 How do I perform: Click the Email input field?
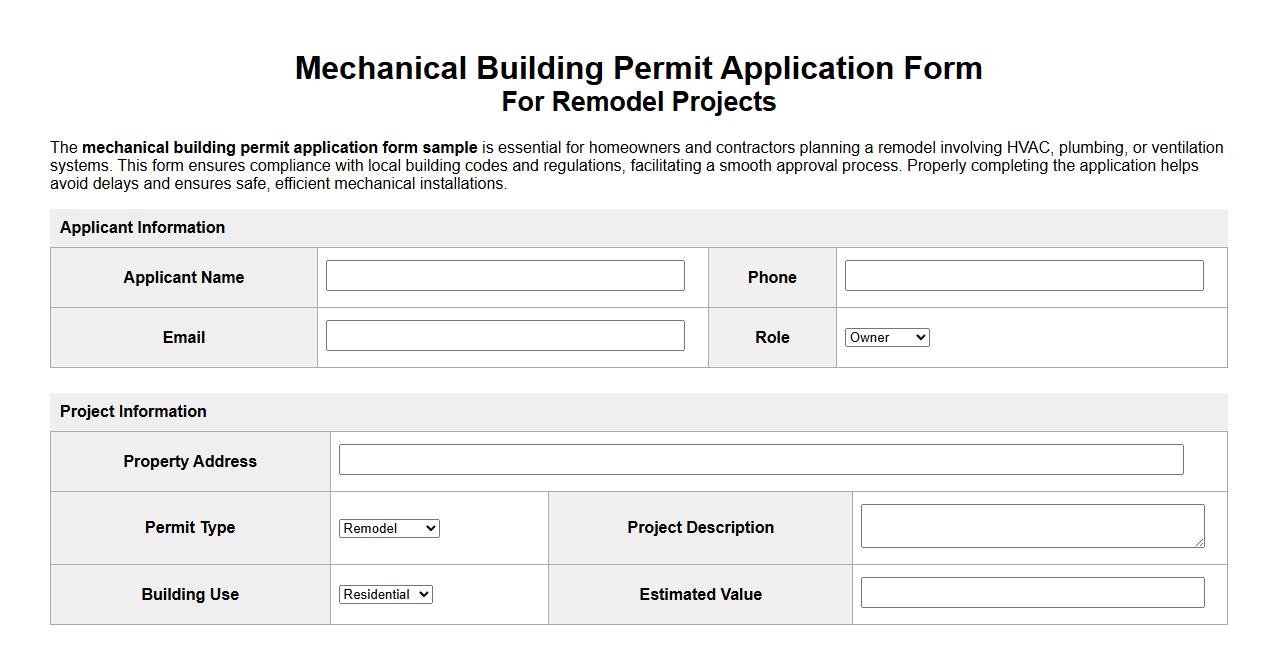click(x=505, y=335)
